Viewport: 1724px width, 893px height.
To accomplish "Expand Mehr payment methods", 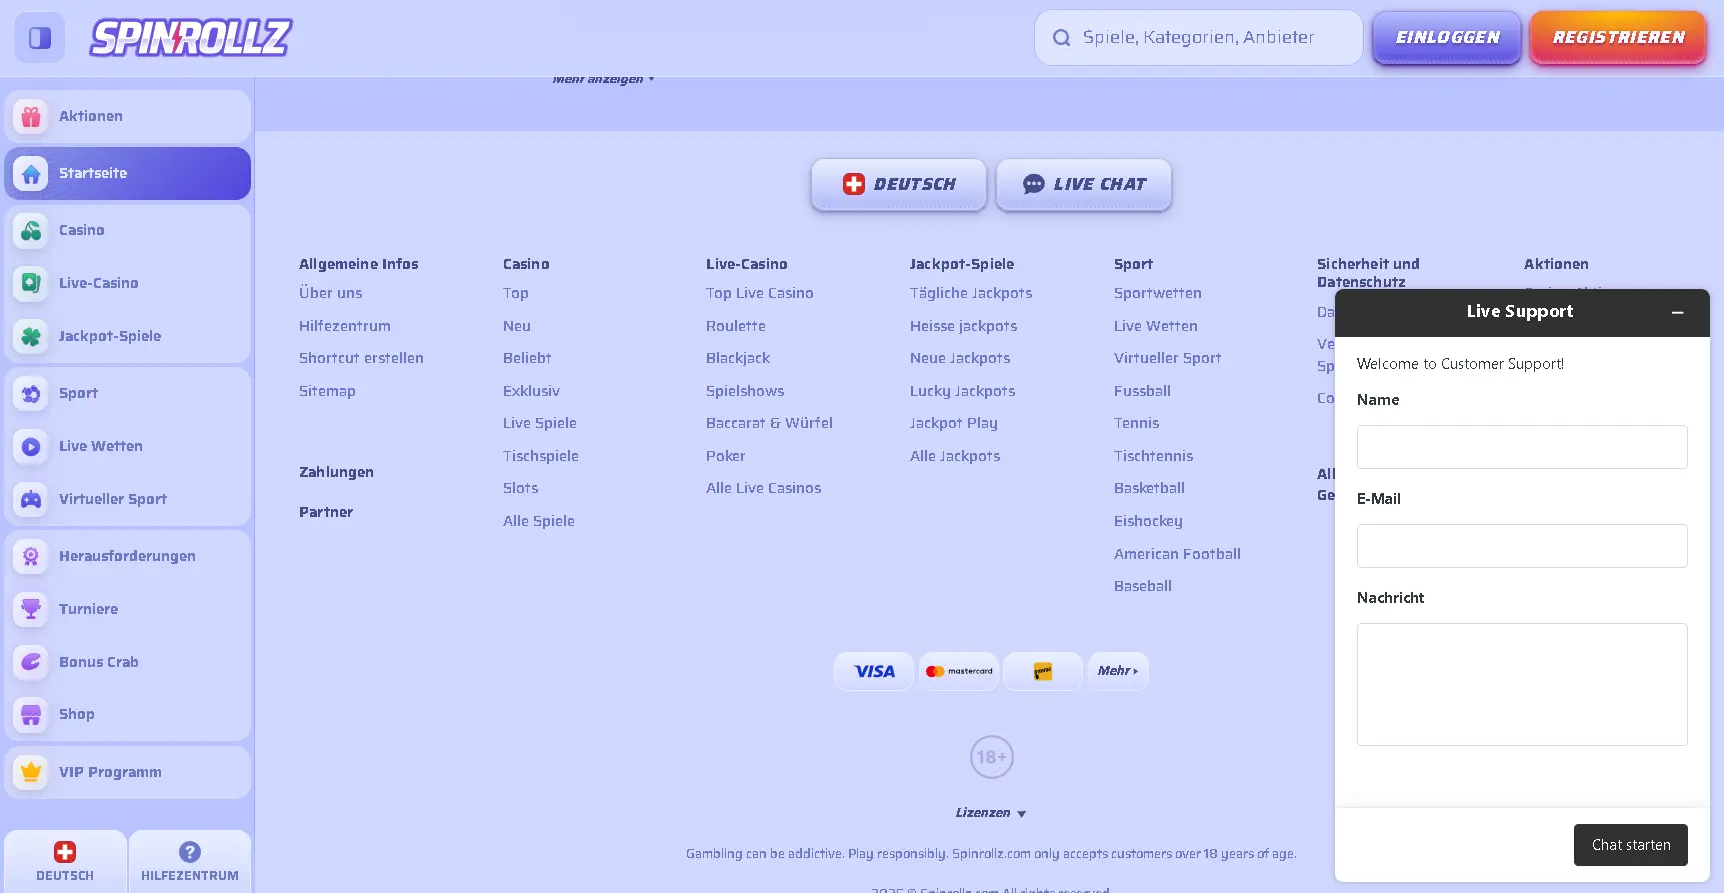I will point(1117,671).
